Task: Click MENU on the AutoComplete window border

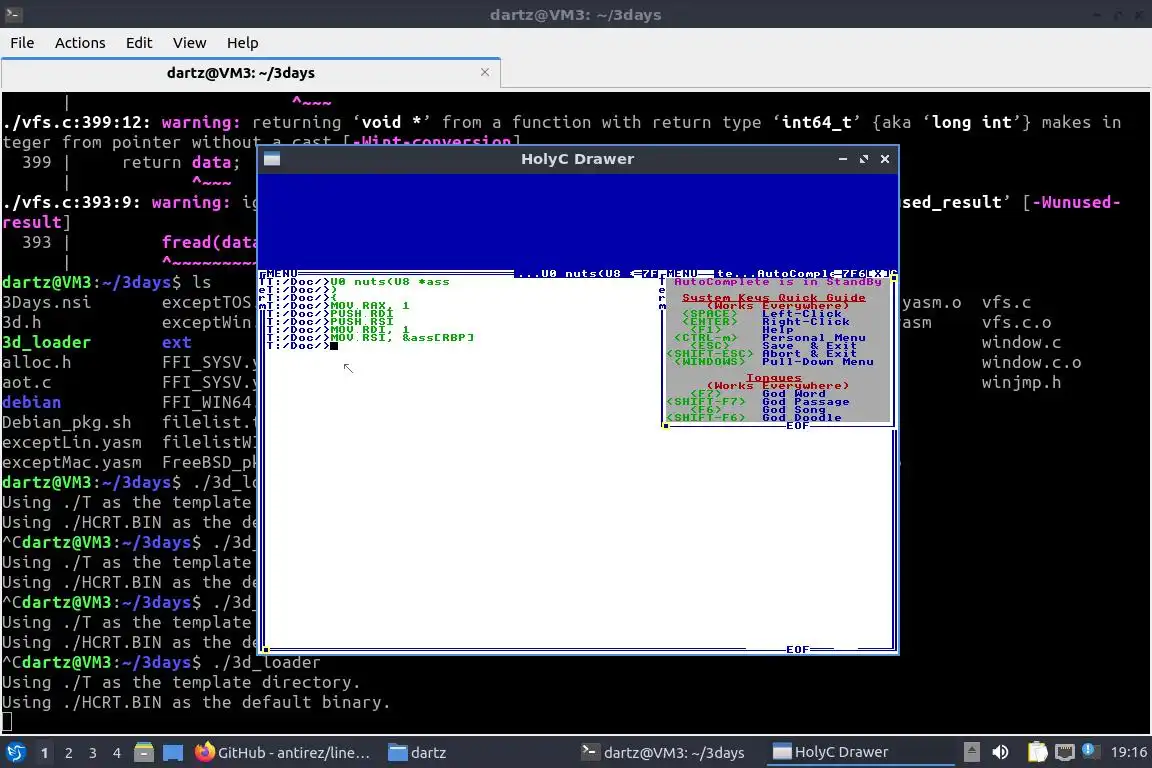Action: tap(683, 273)
